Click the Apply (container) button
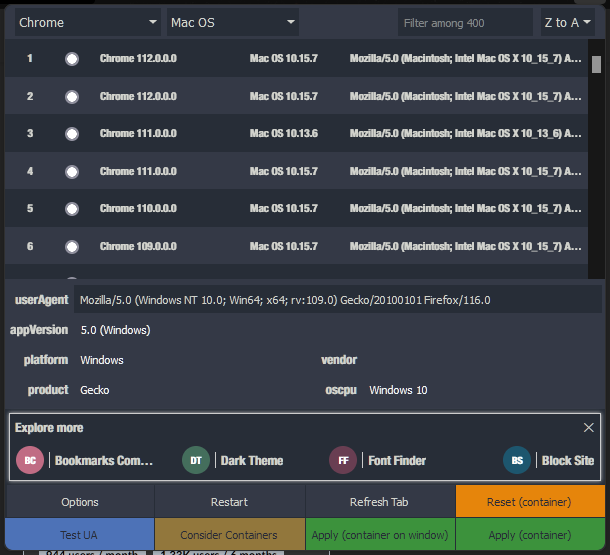The height and width of the screenshot is (555, 610). tap(530, 535)
